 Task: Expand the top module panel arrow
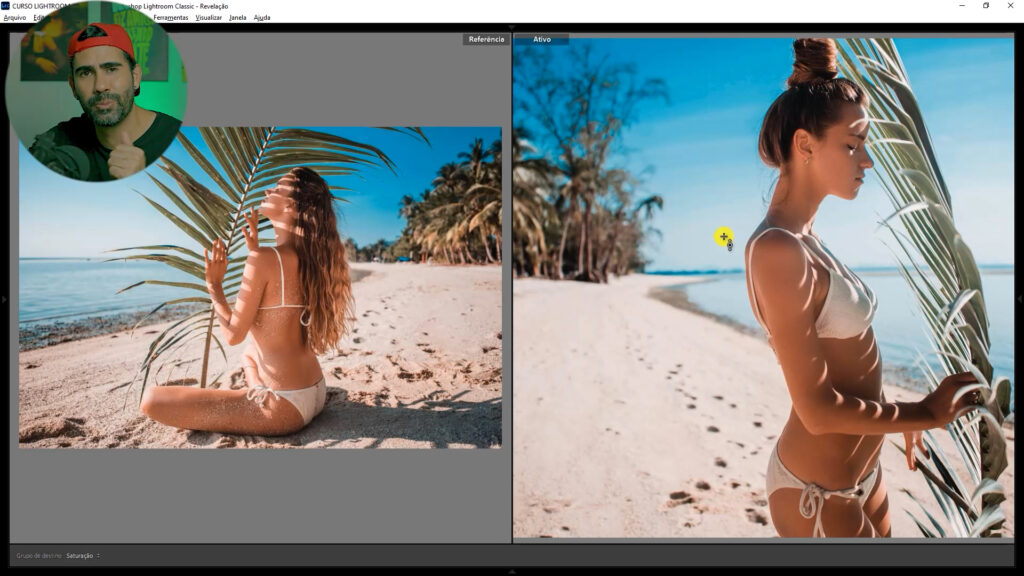pyautogui.click(x=512, y=27)
